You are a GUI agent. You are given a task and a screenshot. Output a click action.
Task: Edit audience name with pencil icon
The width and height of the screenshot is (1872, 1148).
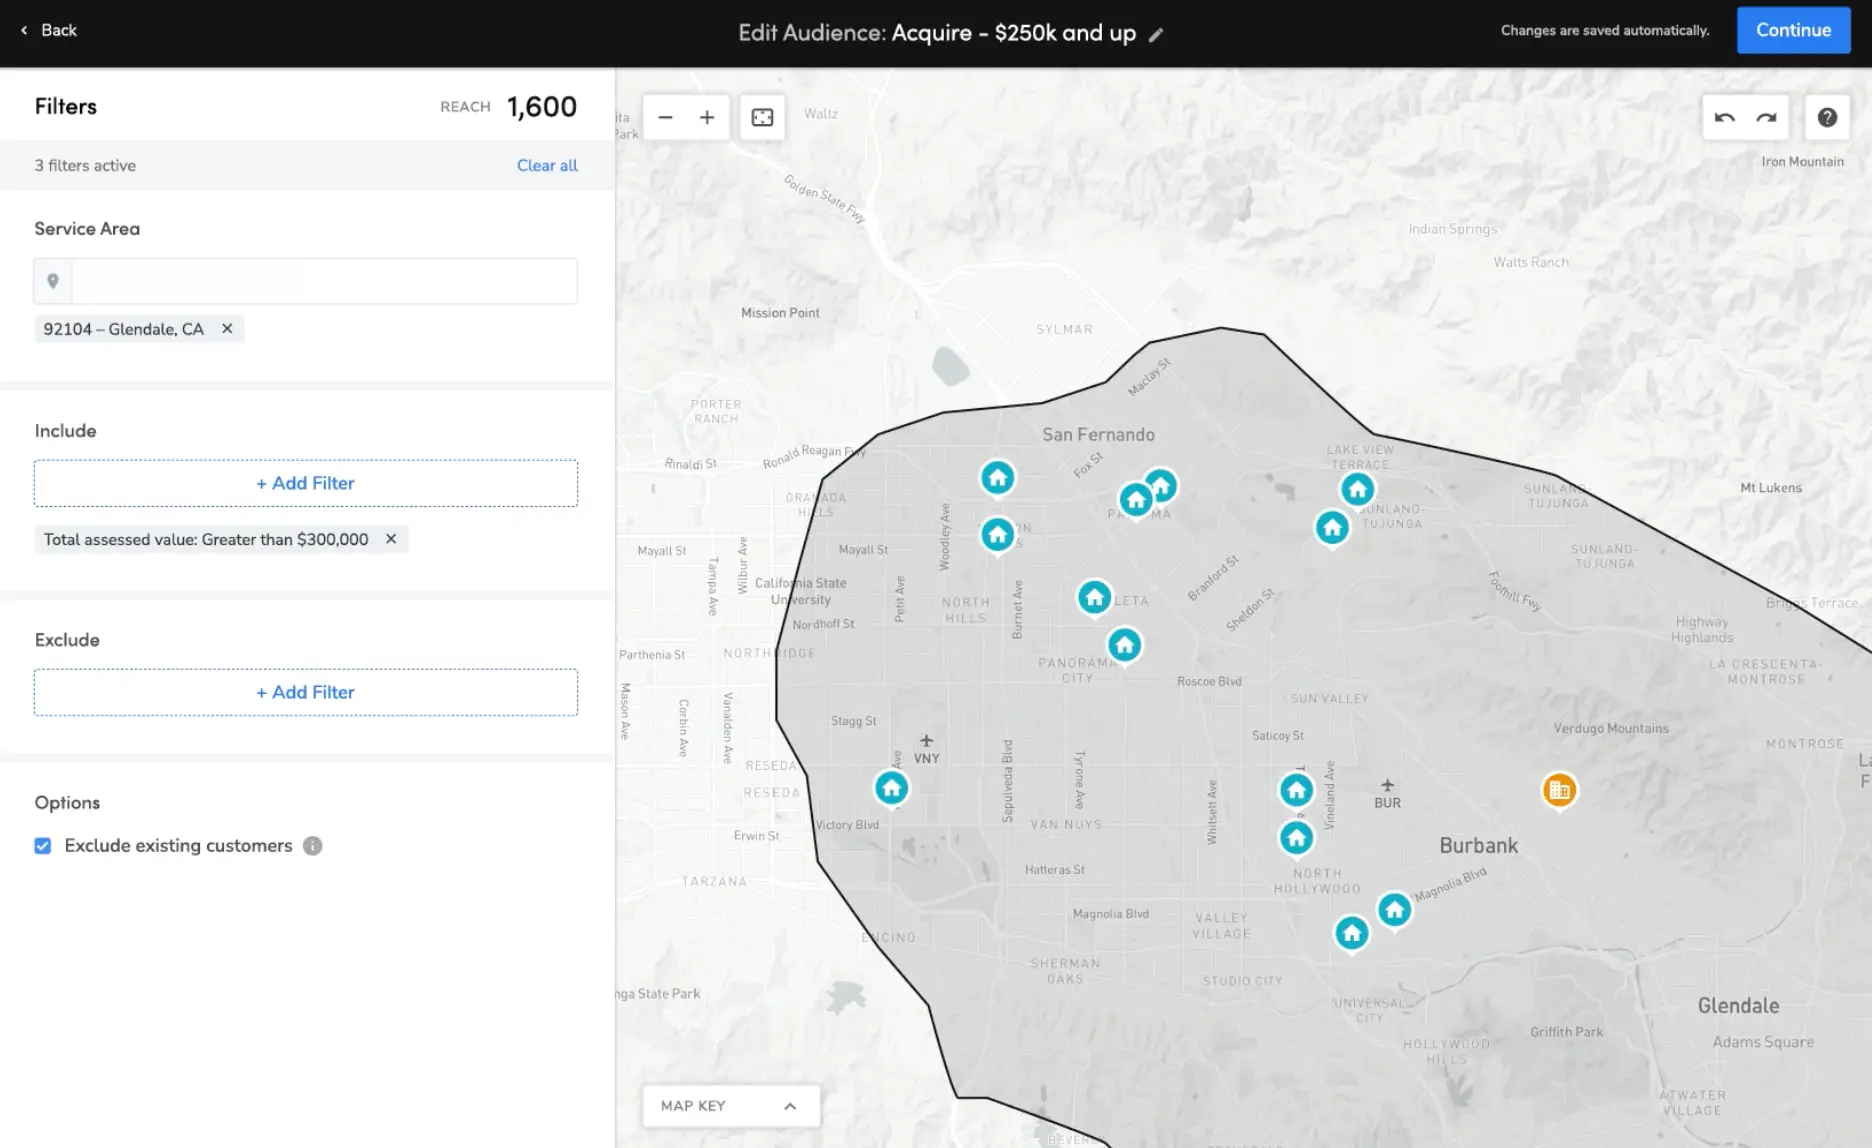pyautogui.click(x=1156, y=35)
